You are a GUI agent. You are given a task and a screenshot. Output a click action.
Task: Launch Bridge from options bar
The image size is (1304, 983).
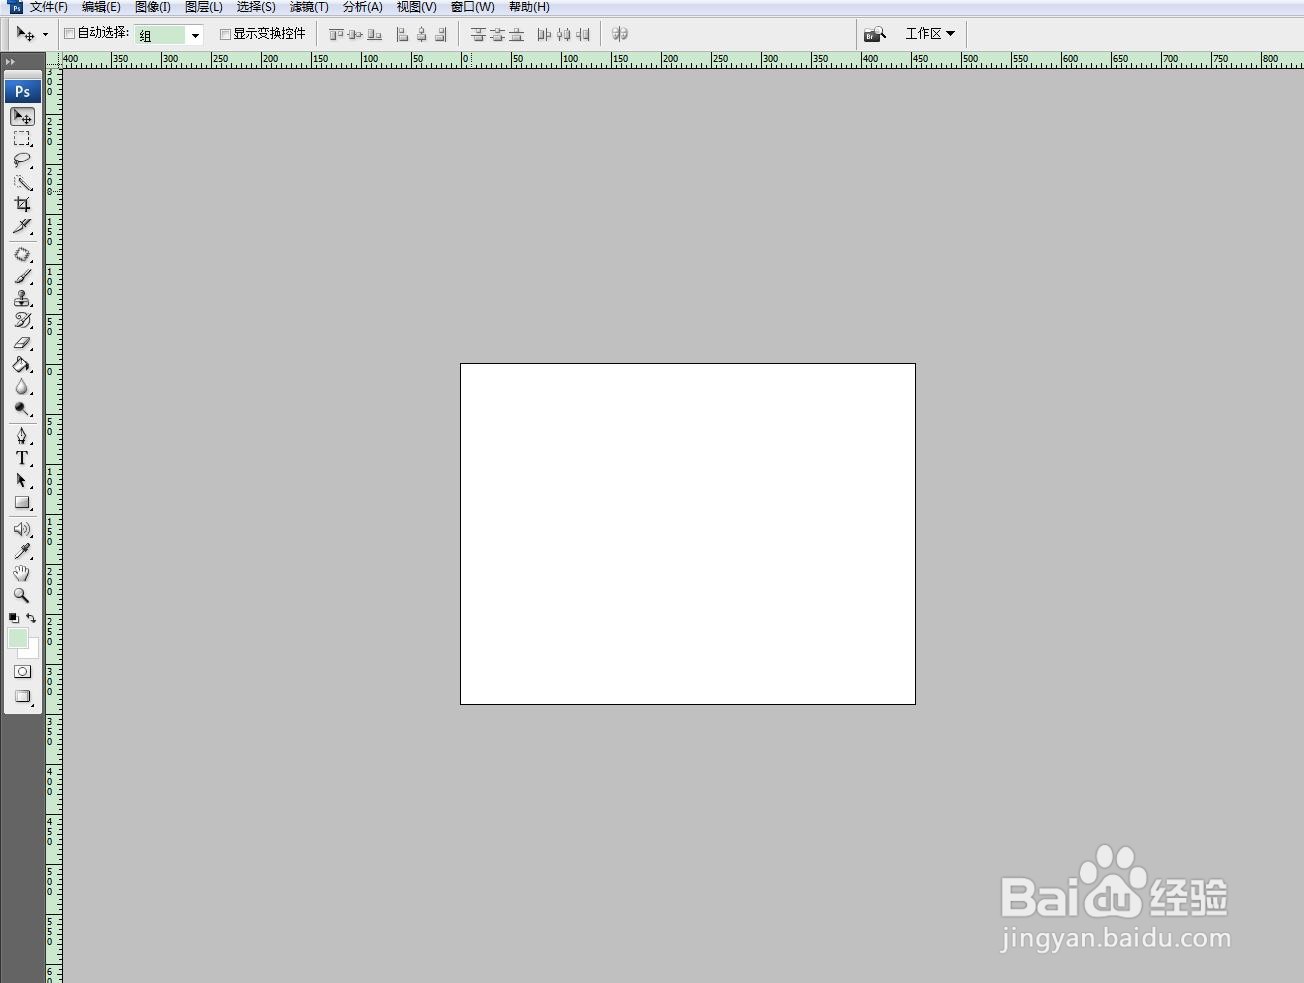pos(875,34)
